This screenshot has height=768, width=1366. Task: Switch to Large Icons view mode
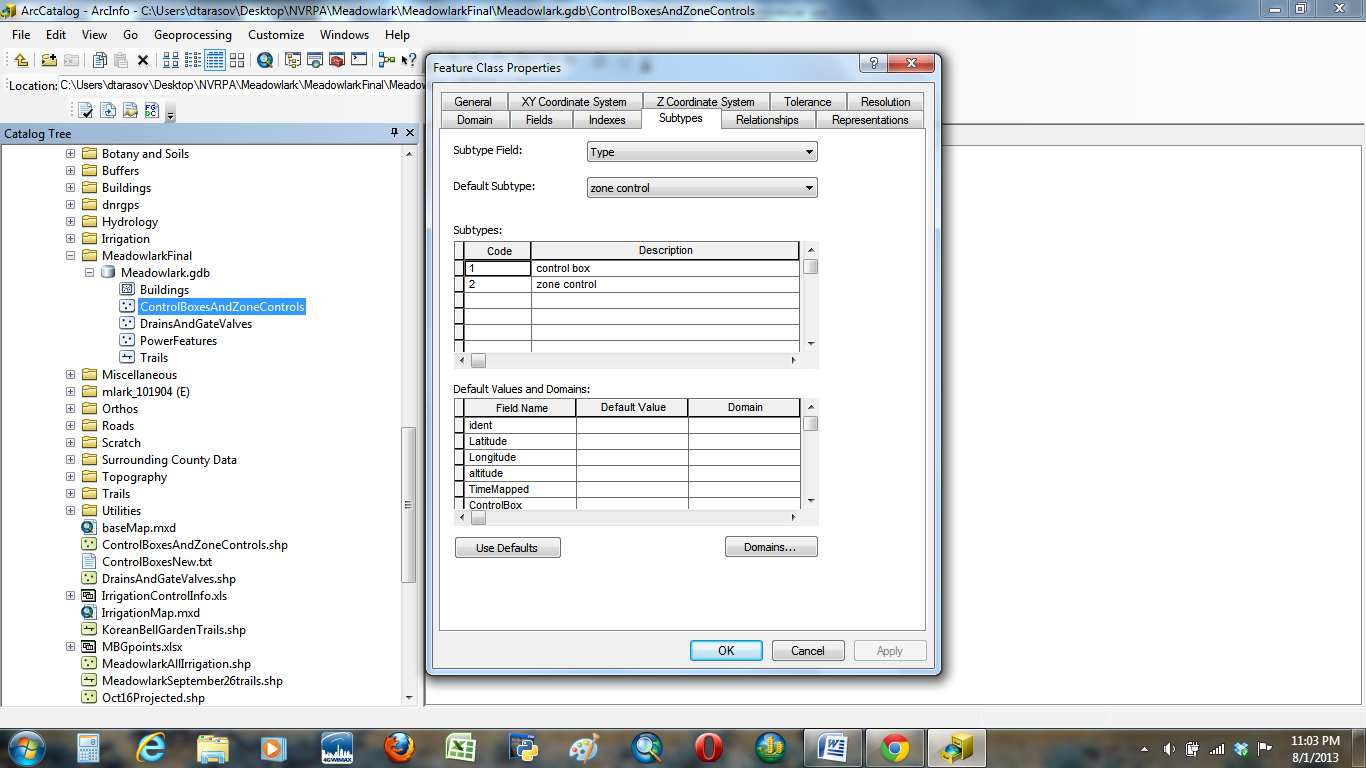tap(170, 60)
